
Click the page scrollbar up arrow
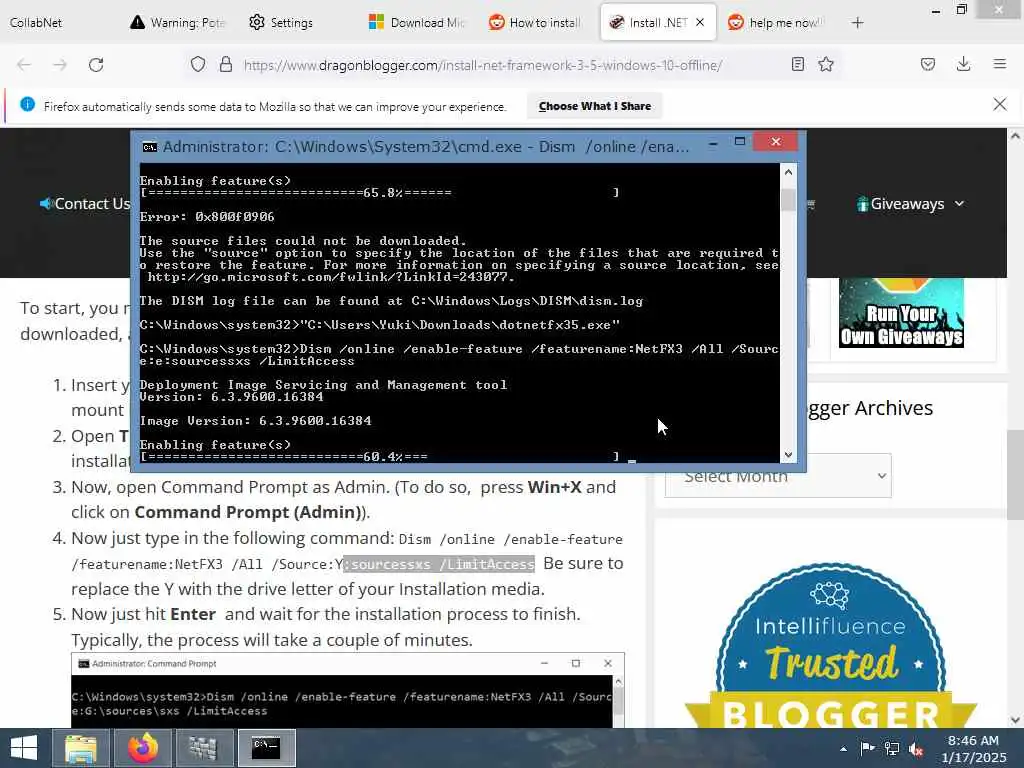(1015, 136)
